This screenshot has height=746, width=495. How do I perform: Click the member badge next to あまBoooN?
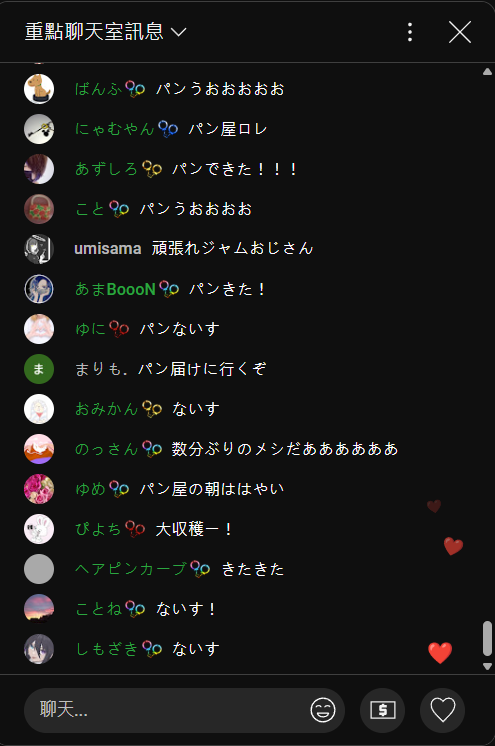click(169, 289)
